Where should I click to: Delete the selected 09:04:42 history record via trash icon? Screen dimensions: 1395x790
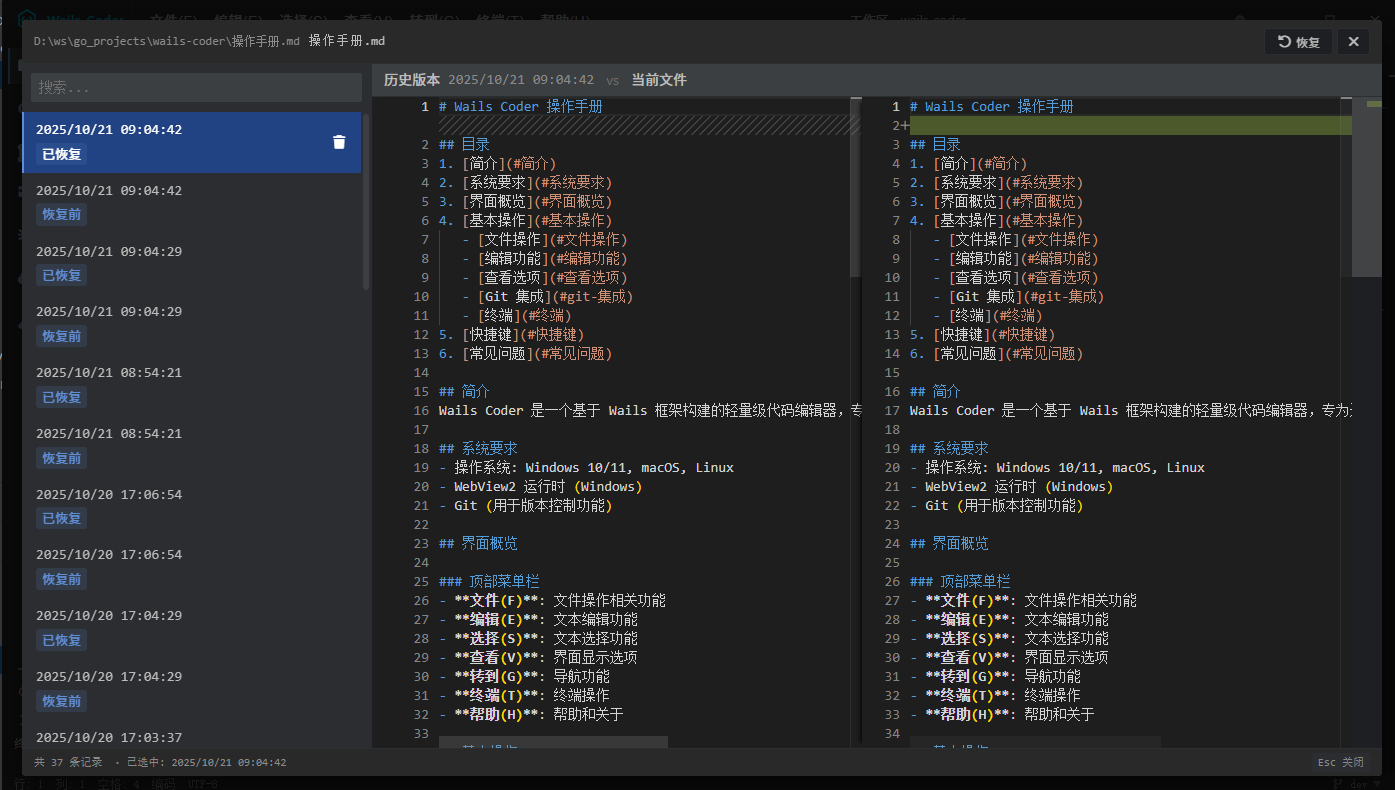click(x=339, y=142)
